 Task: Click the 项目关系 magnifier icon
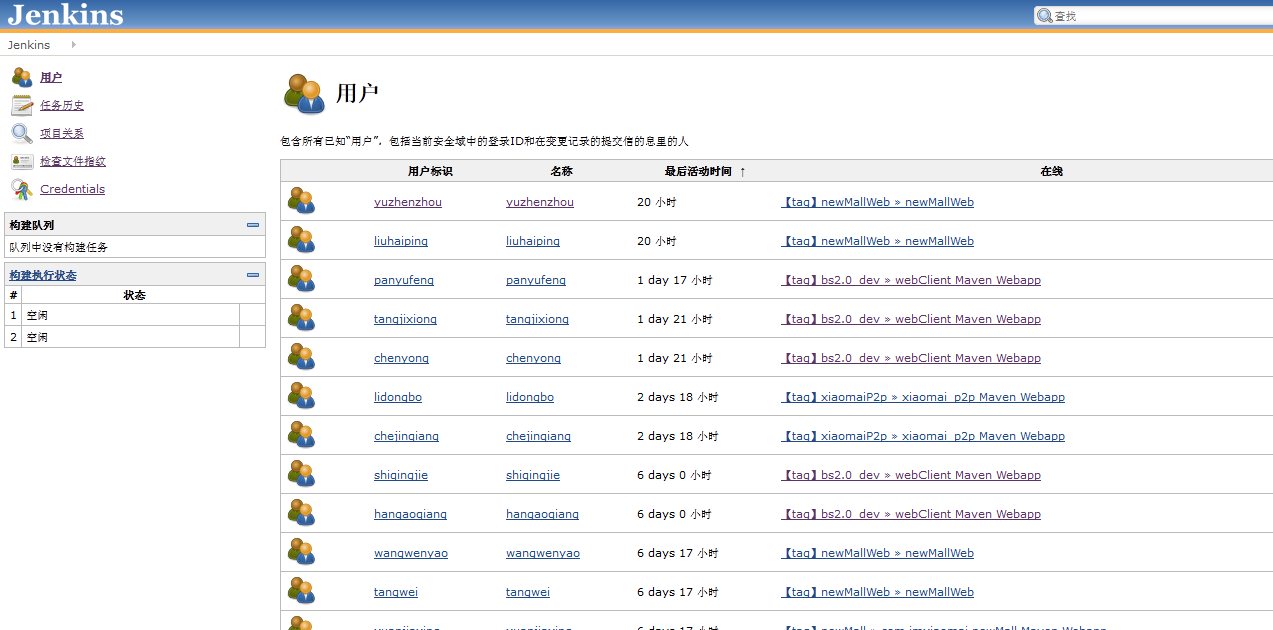[x=22, y=133]
